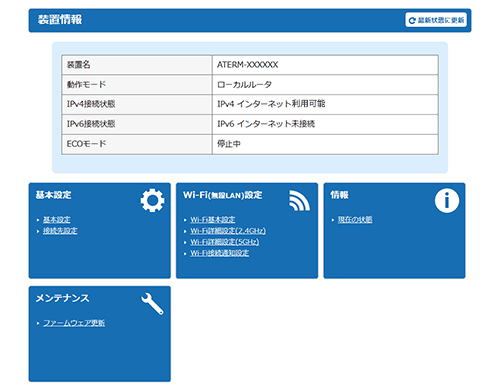The height and width of the screenshot is (385, 500).
Task: Click the Wi-Fi signal icon in the Wi-Fi設定 panel
Action: click(300, 201)
